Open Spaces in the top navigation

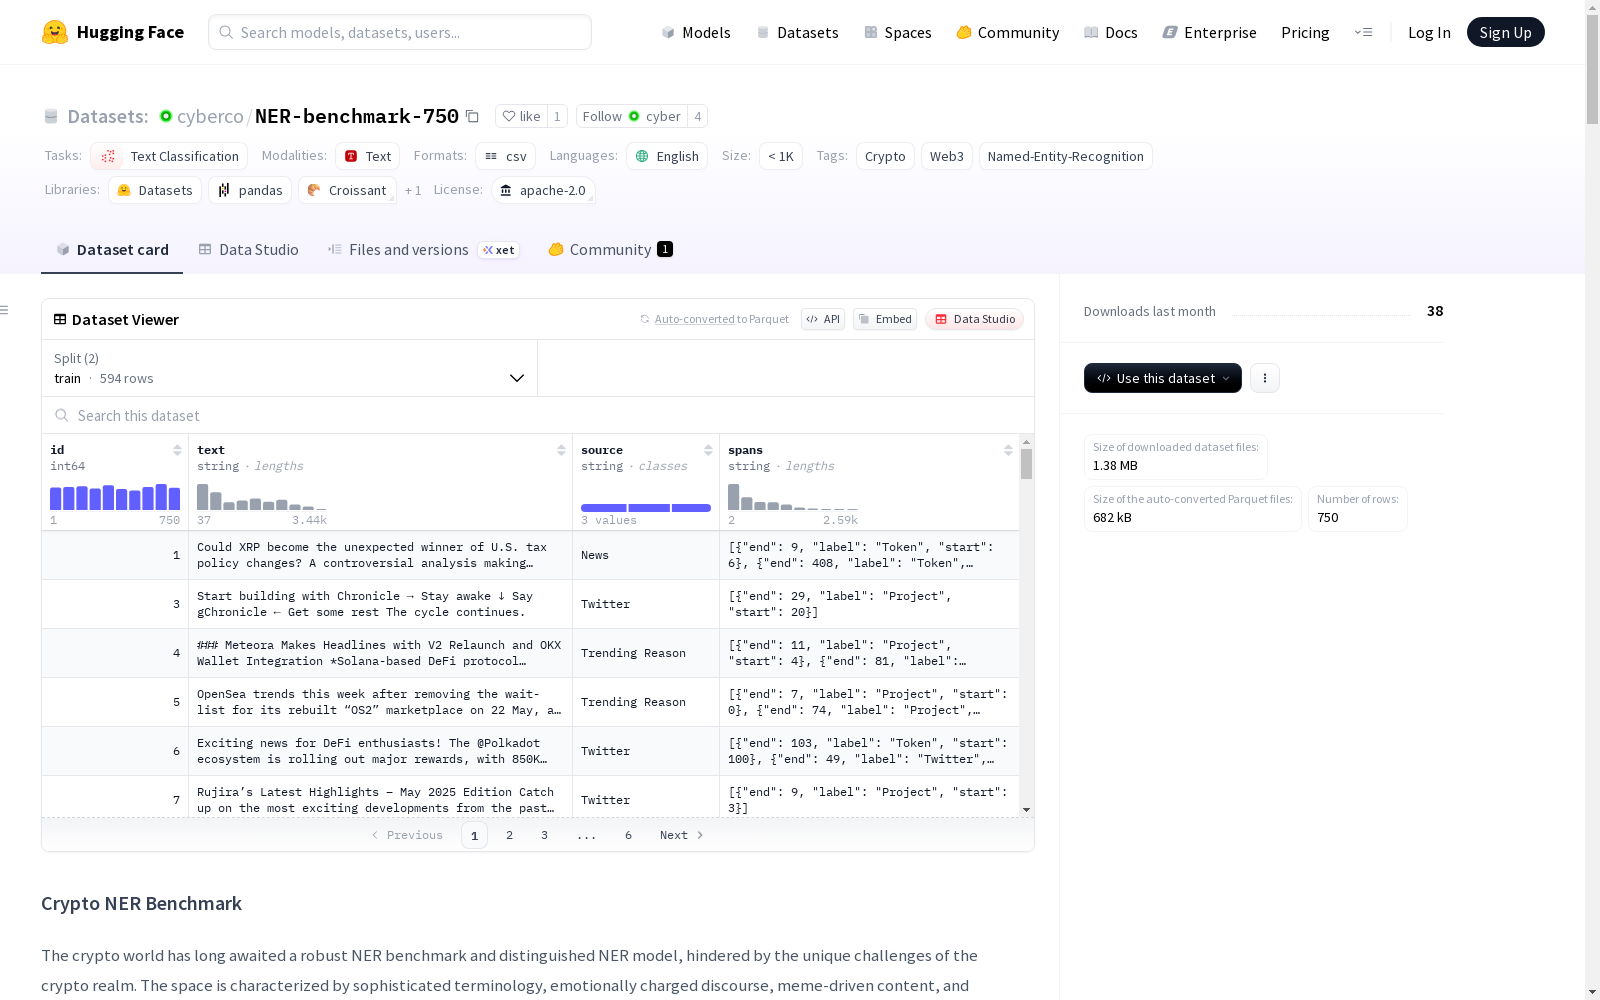click(x=897, y=32)
